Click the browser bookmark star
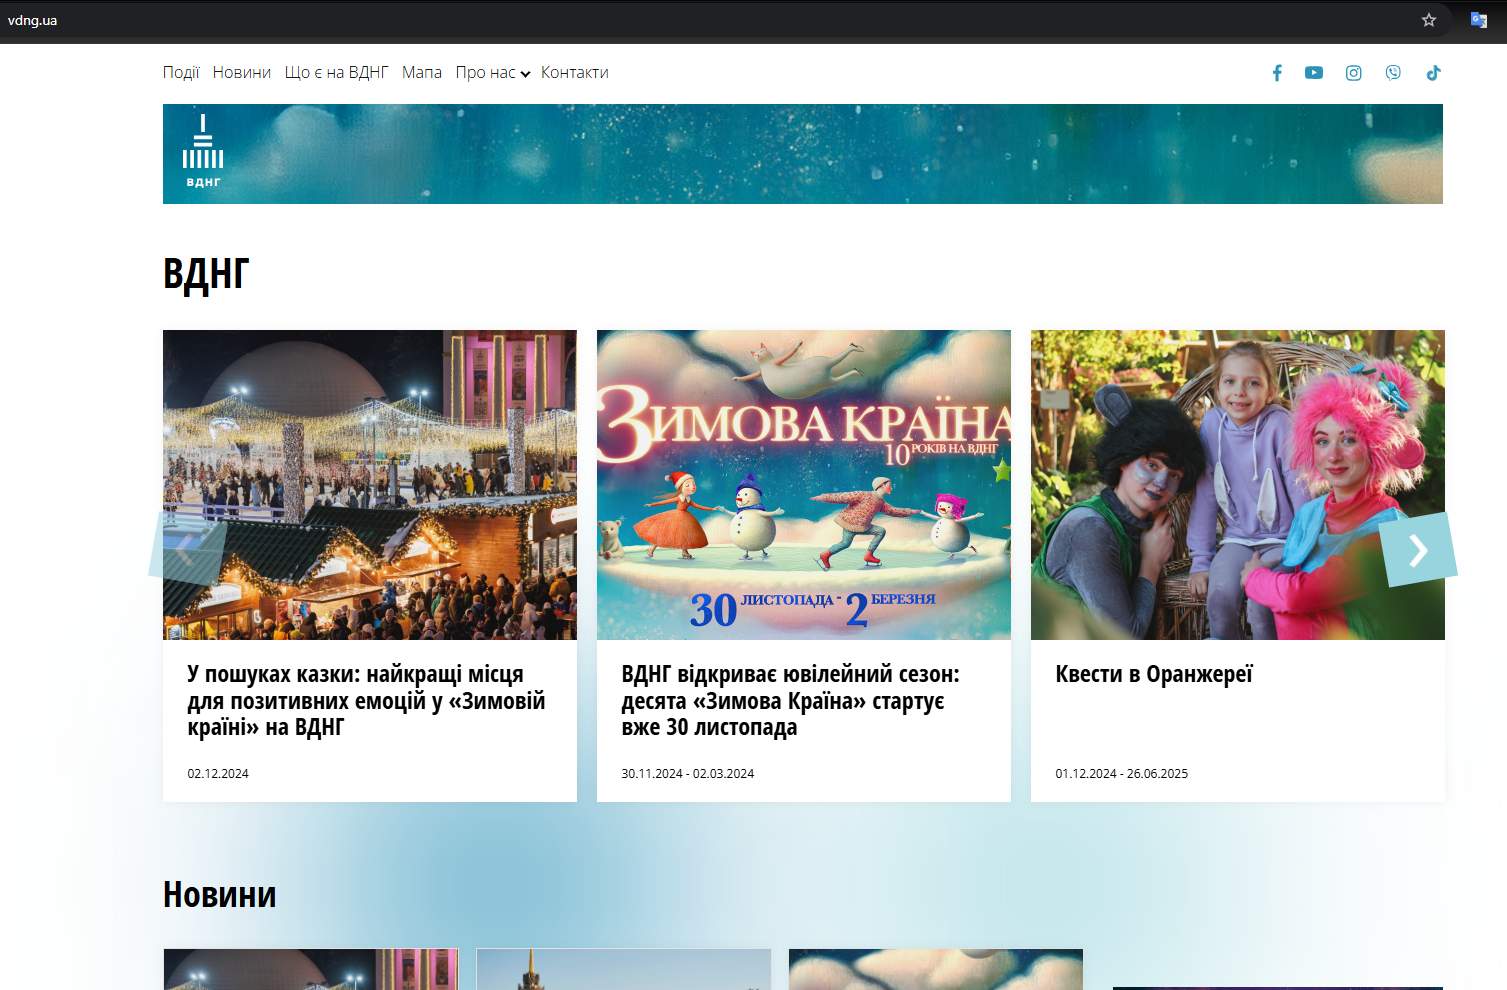The width and height of the screenshot is (1507, 990). click(1427, 18)
